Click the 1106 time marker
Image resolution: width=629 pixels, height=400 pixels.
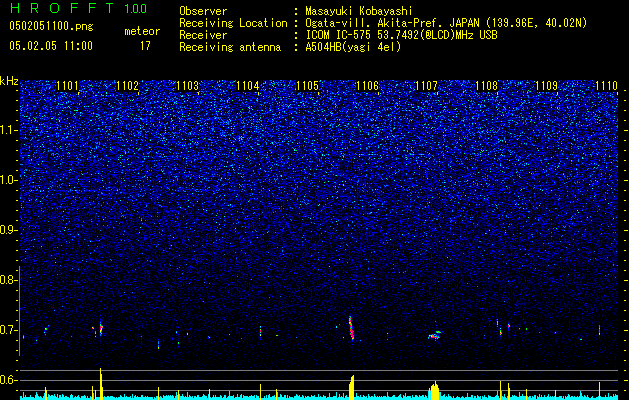(367, 86)
